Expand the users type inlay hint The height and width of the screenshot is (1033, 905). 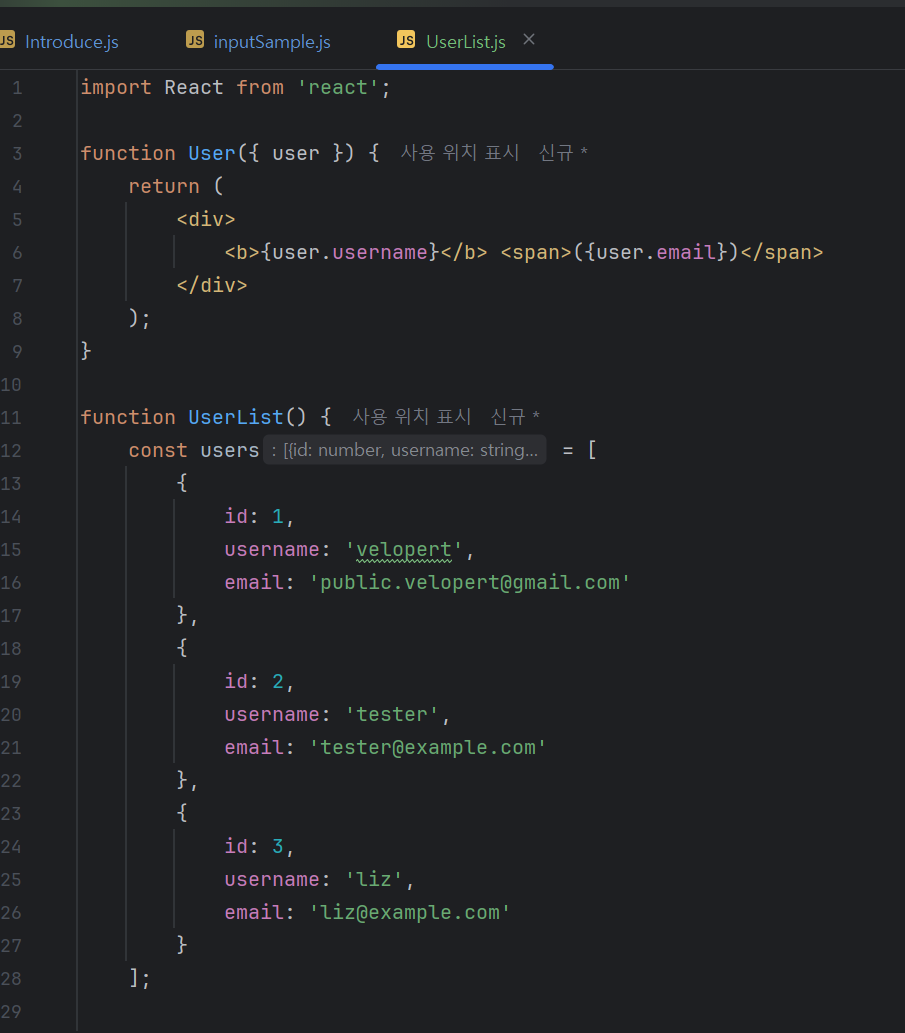click(x=404, y=450)
